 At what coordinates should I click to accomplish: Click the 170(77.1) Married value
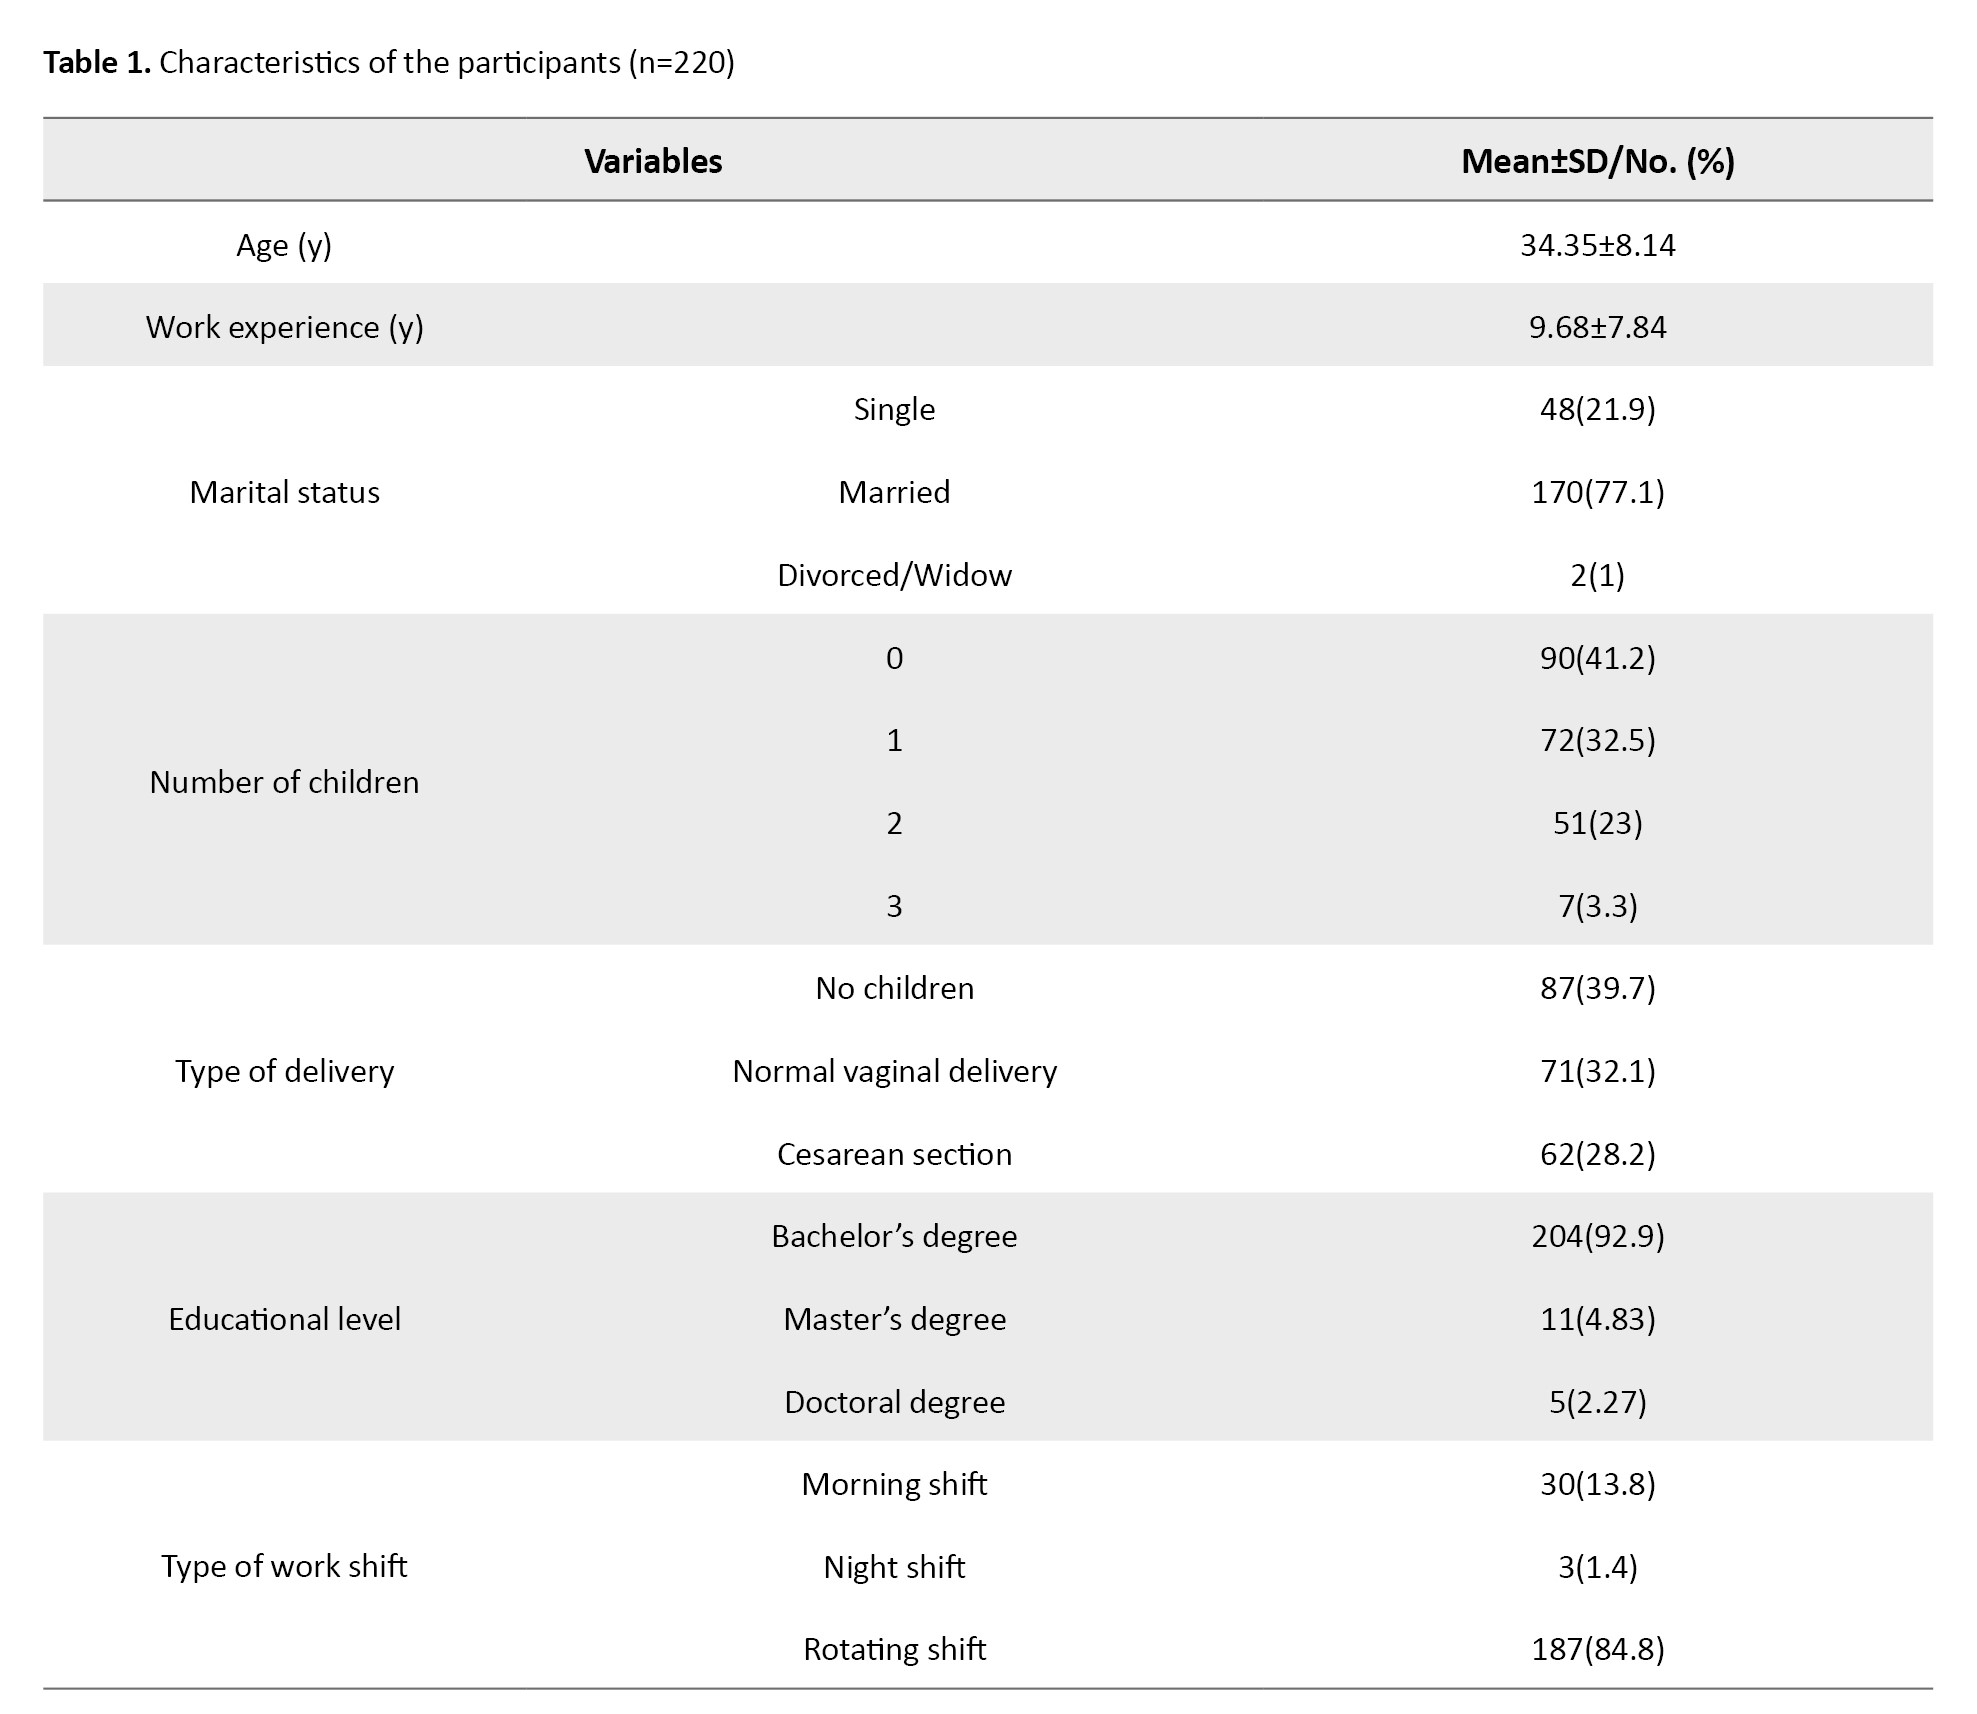(1597, 492)
